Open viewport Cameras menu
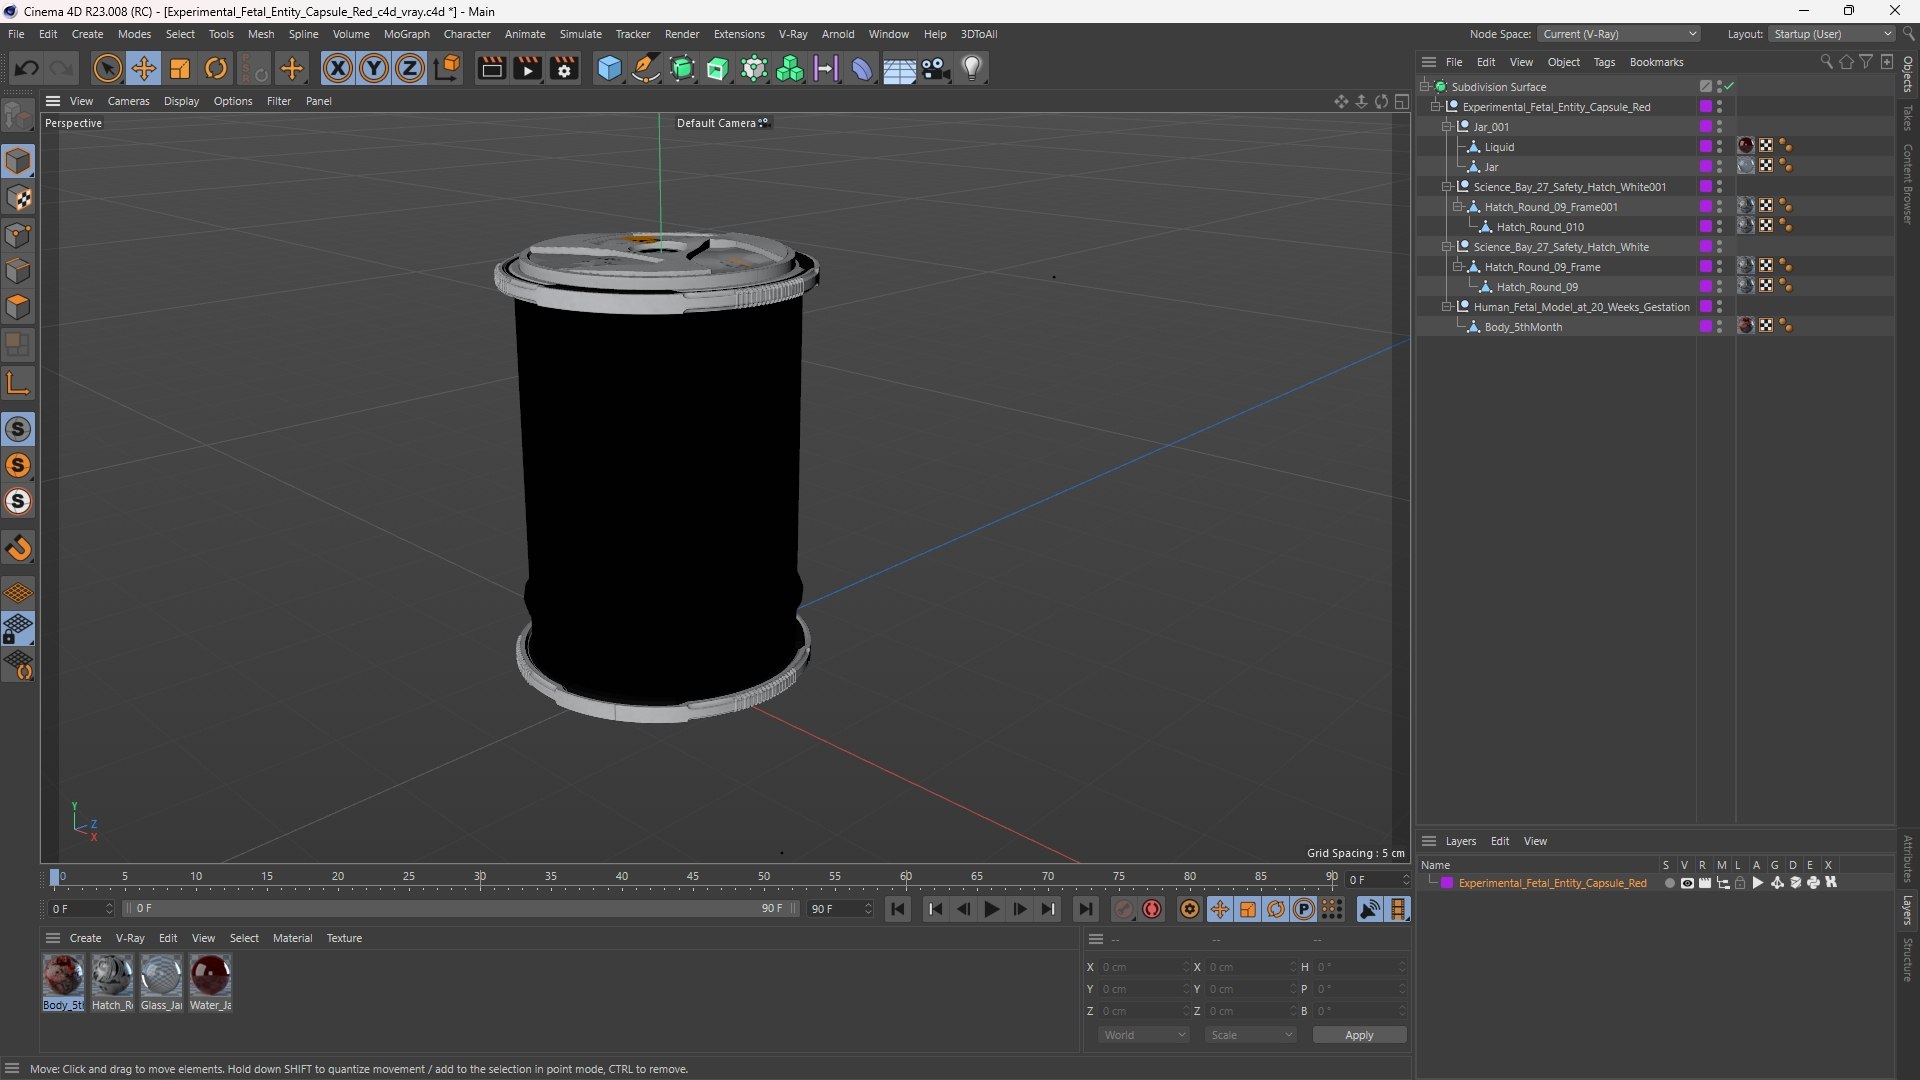This screenshot has height=1080, width=1920. 128,101
